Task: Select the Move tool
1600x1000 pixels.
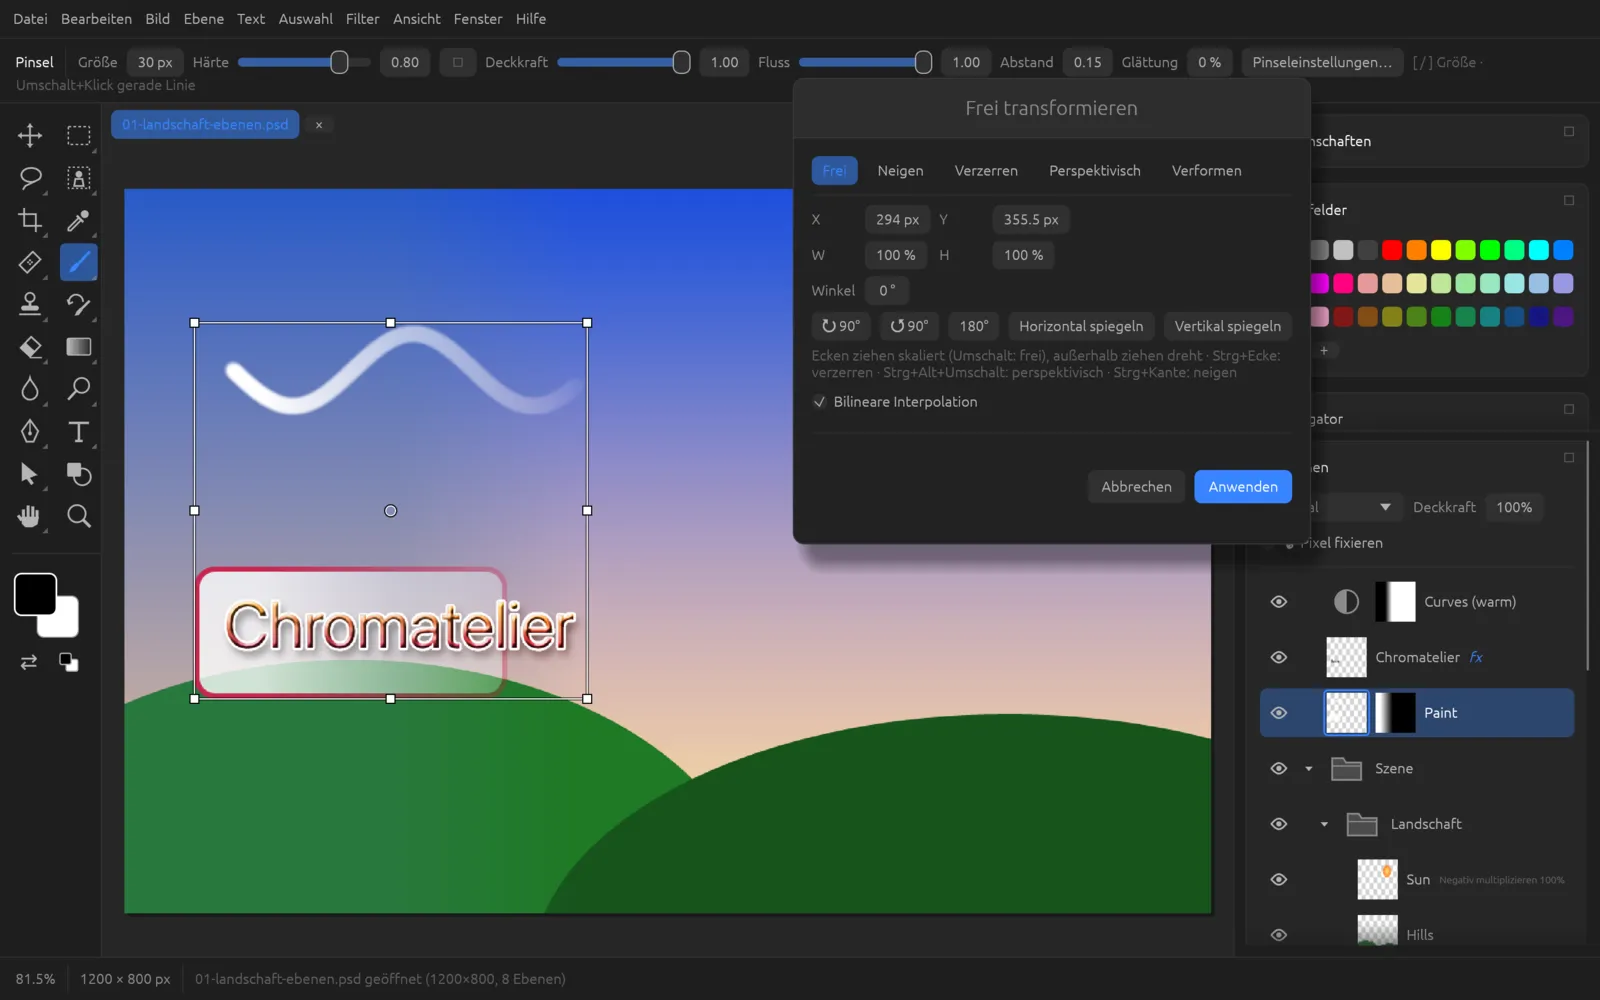Action: click(x=30, y=135)
